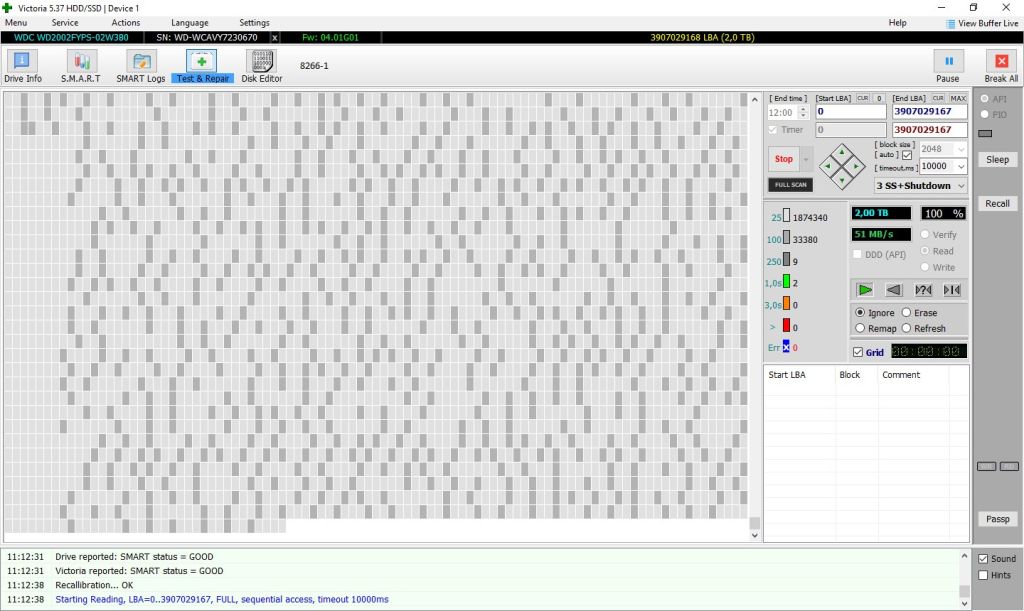Open the Settings menu

coord(254,23)
